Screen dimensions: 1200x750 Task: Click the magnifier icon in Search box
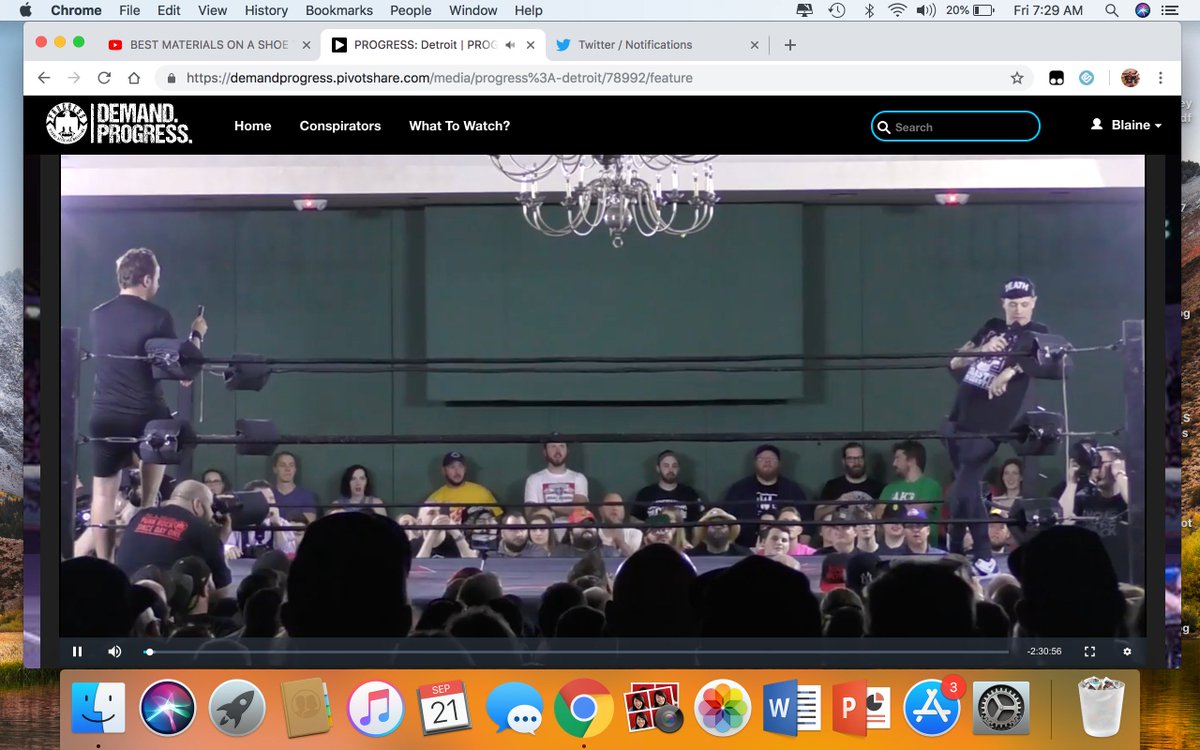(883, 127)
